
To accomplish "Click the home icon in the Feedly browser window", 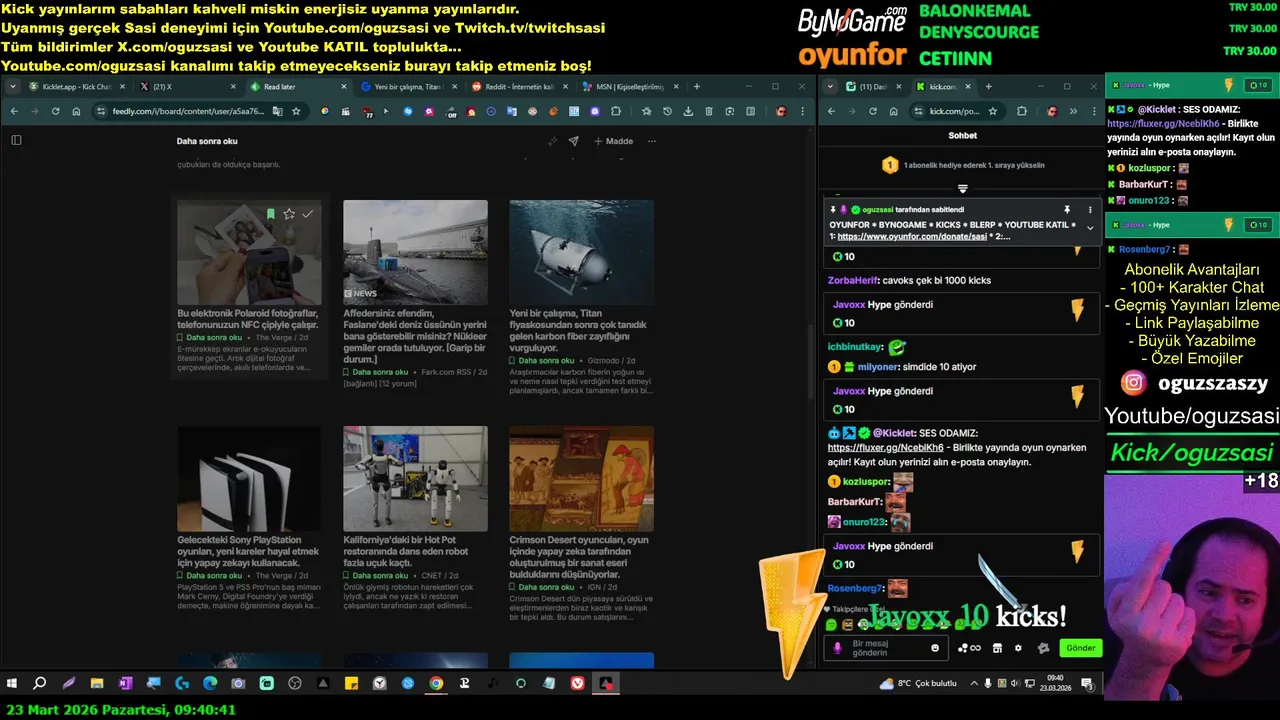I will 76,111.
